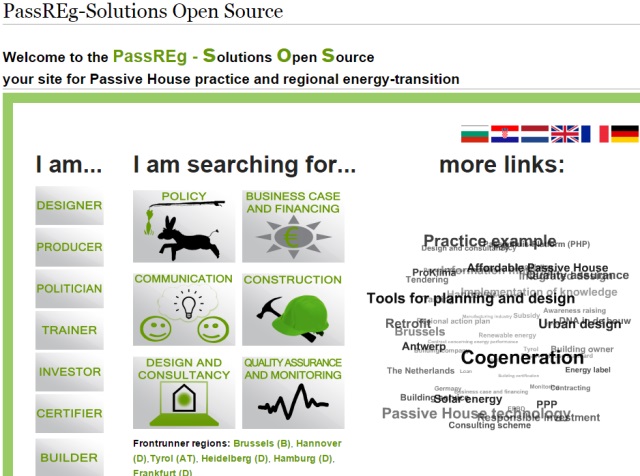
Task: Open the Policy tile with donkey
Action: point(183,227)
